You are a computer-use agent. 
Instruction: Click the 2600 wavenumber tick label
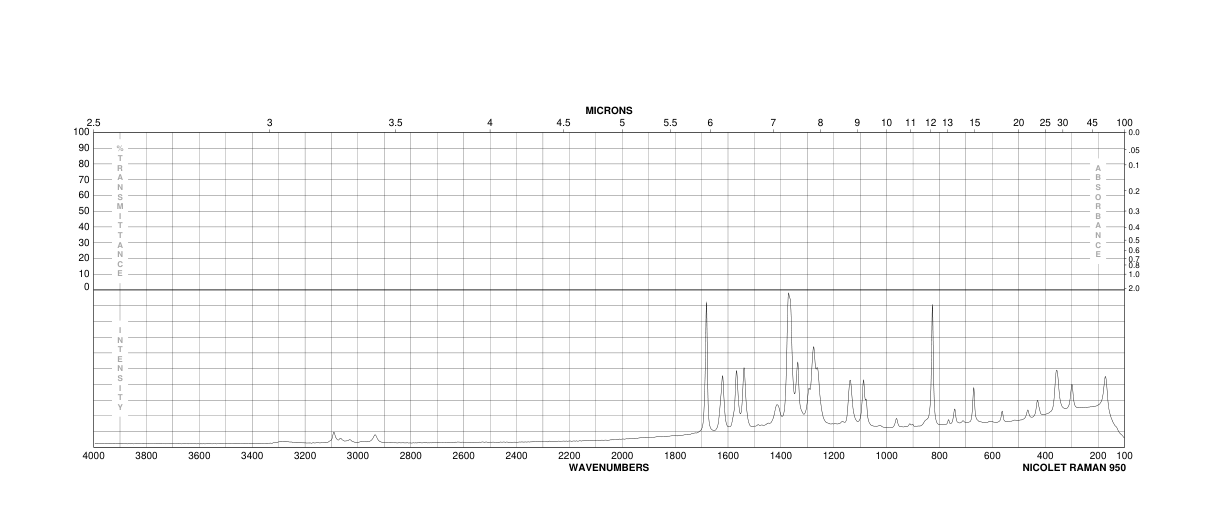click(x=463, y=457)
